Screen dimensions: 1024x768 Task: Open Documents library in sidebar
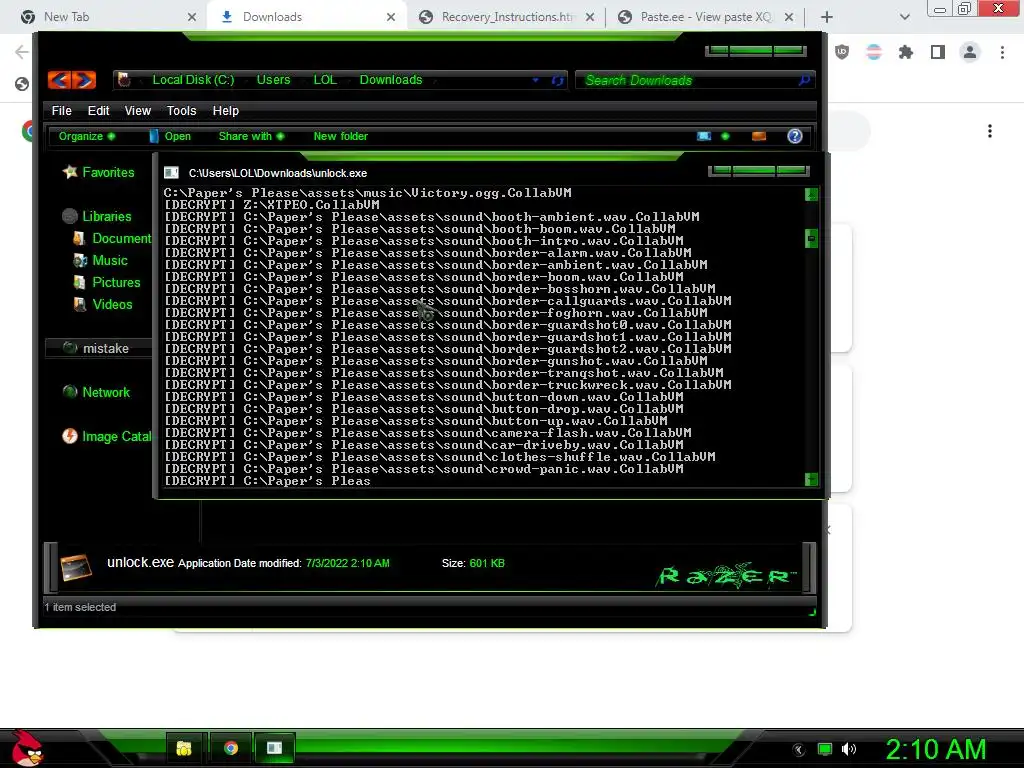[112, 238]
